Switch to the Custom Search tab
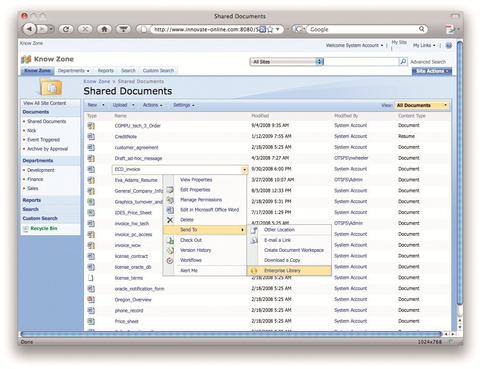Image resolution: width=480 pixels, height=369 pixels. [158, 71]
